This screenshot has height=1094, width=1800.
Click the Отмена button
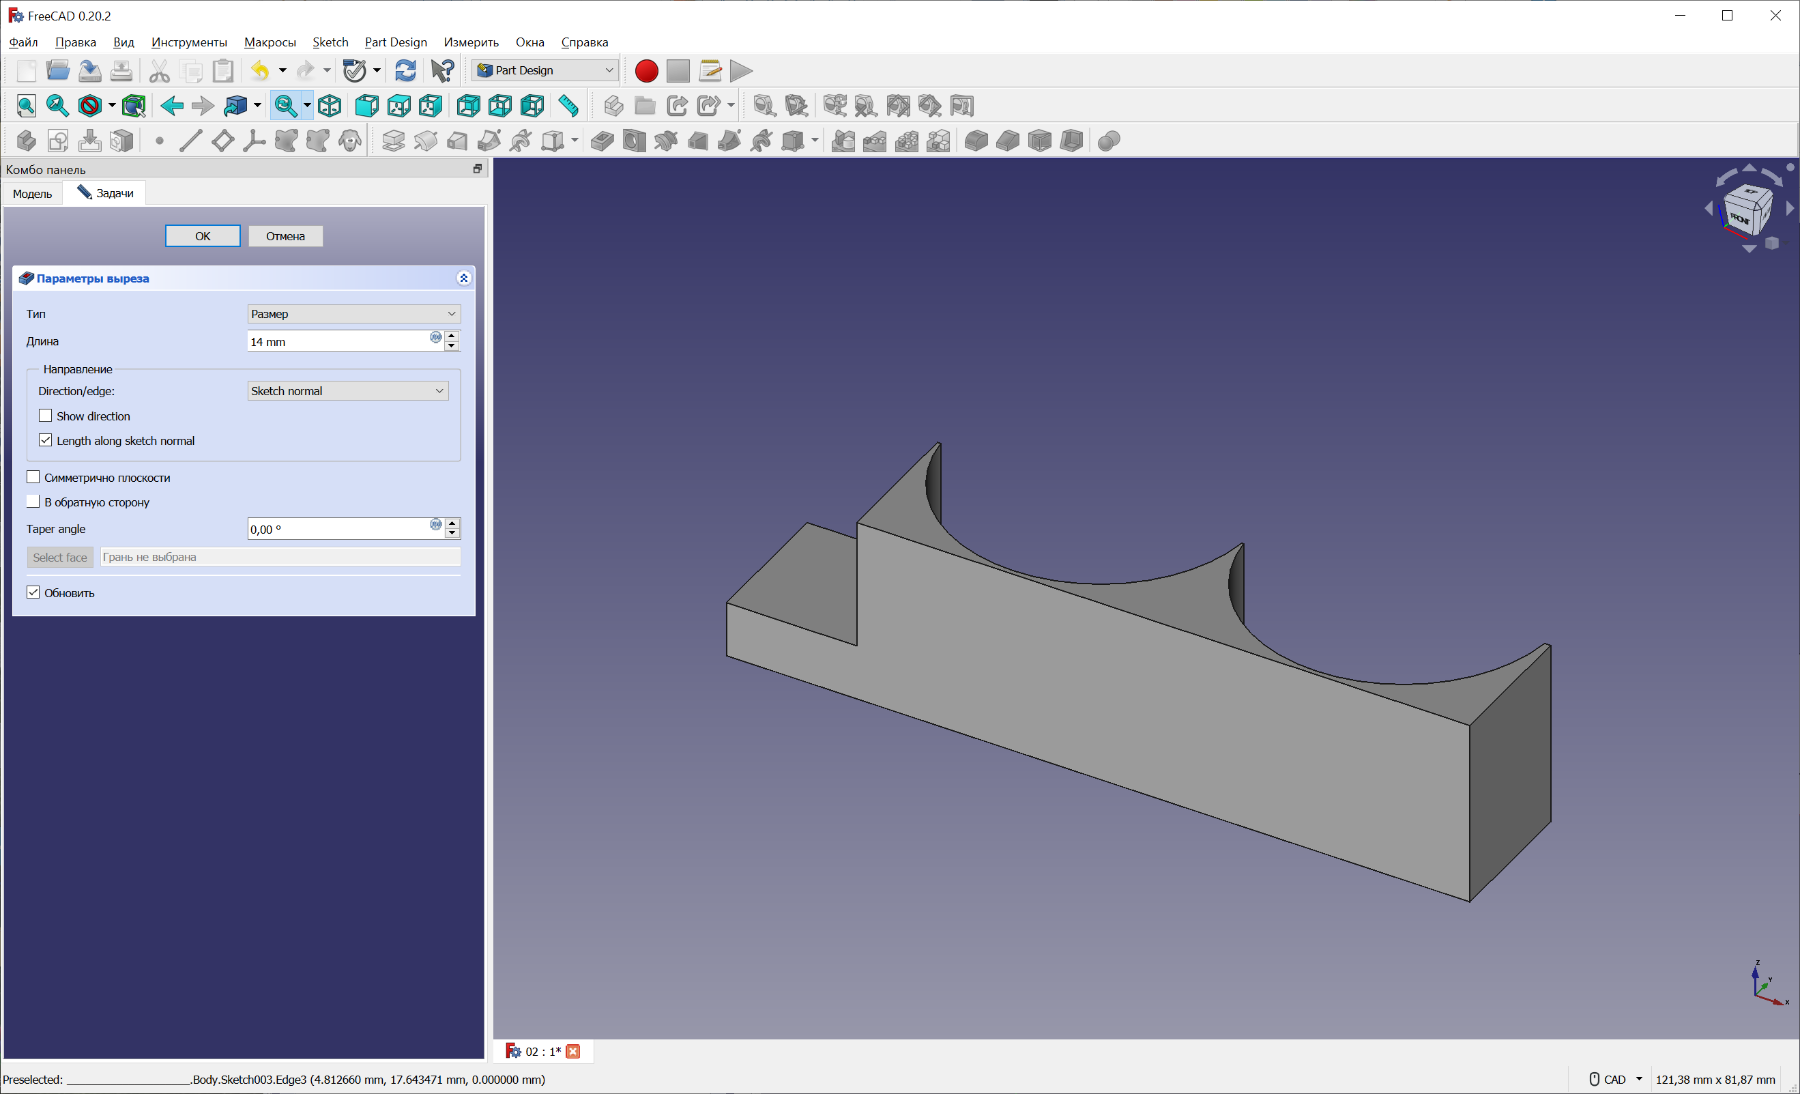285,236
